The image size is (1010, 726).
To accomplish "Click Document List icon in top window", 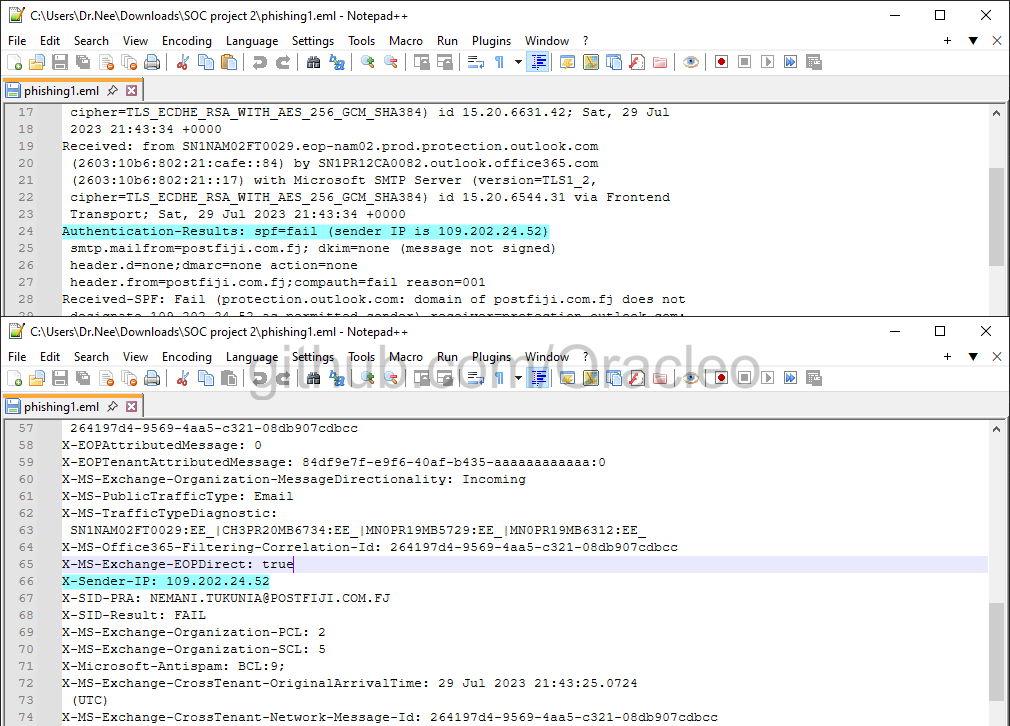I will coord(614,62).
